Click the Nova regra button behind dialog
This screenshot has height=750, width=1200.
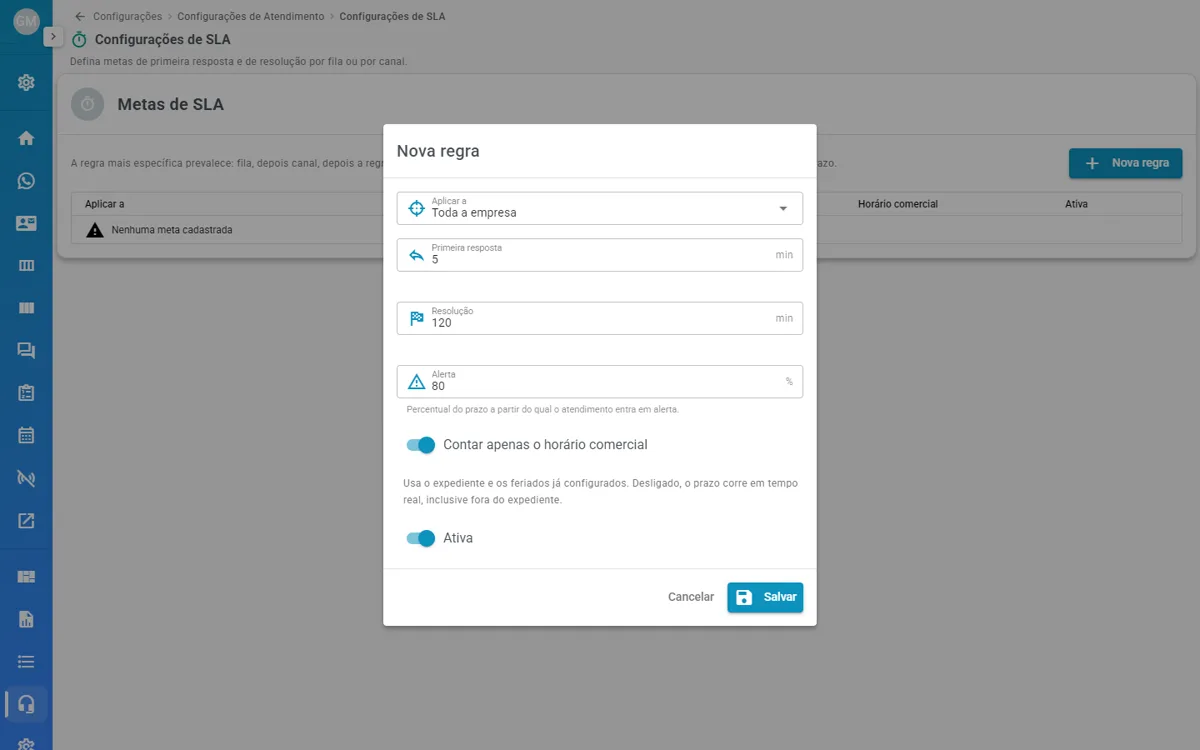point(1126,163)
